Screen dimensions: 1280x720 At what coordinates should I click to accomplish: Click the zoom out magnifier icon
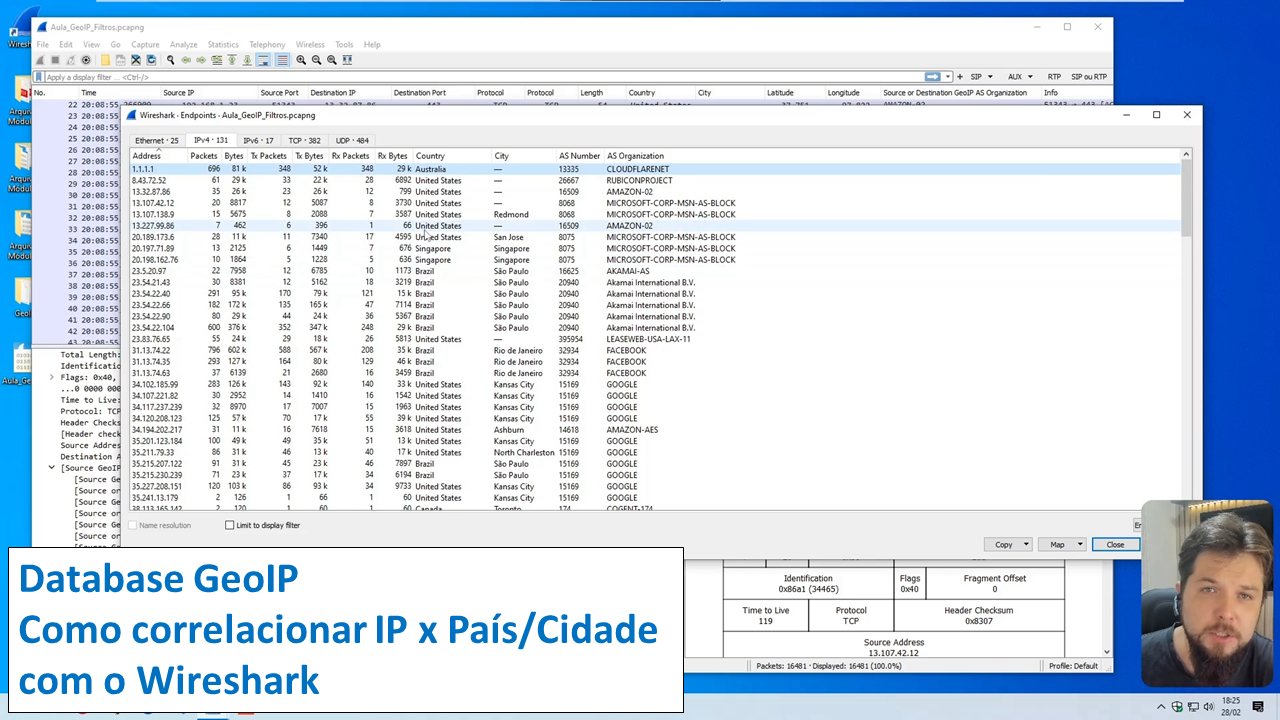click(x=316, y=60)
